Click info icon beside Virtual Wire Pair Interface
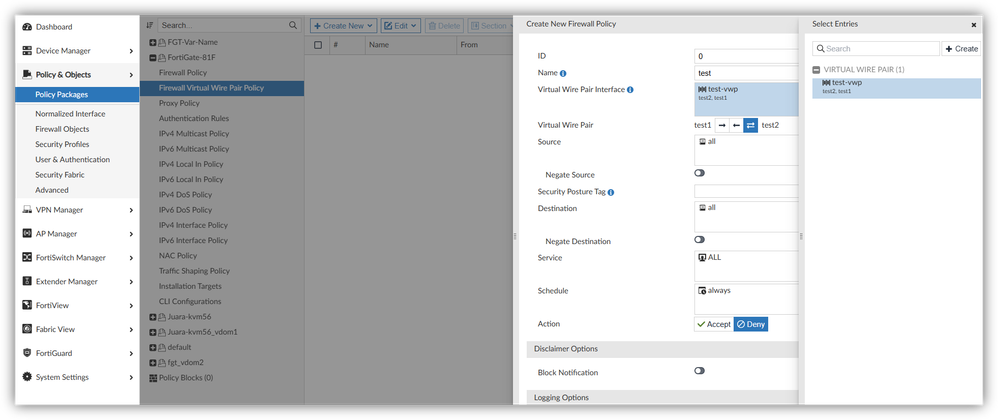Image resolution: width=998 pixels, height=420 pixels. (630, 90)
